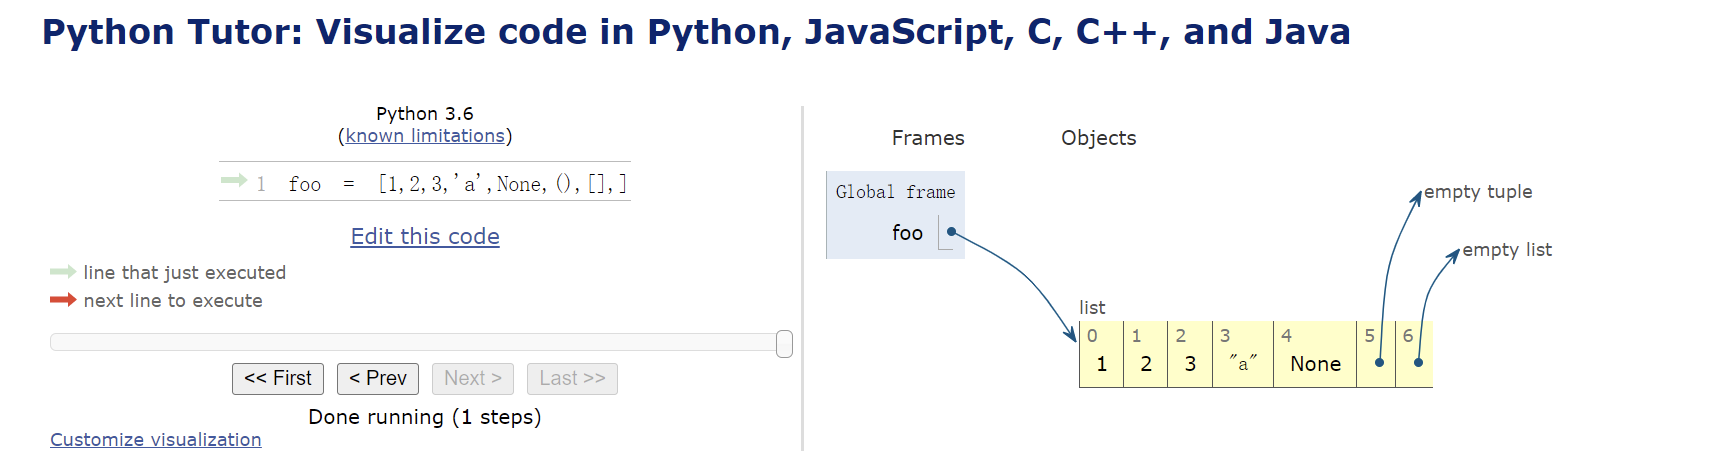The image size is (1728, 451).
Task: Open the Customize visualization link
Action: 156,440
